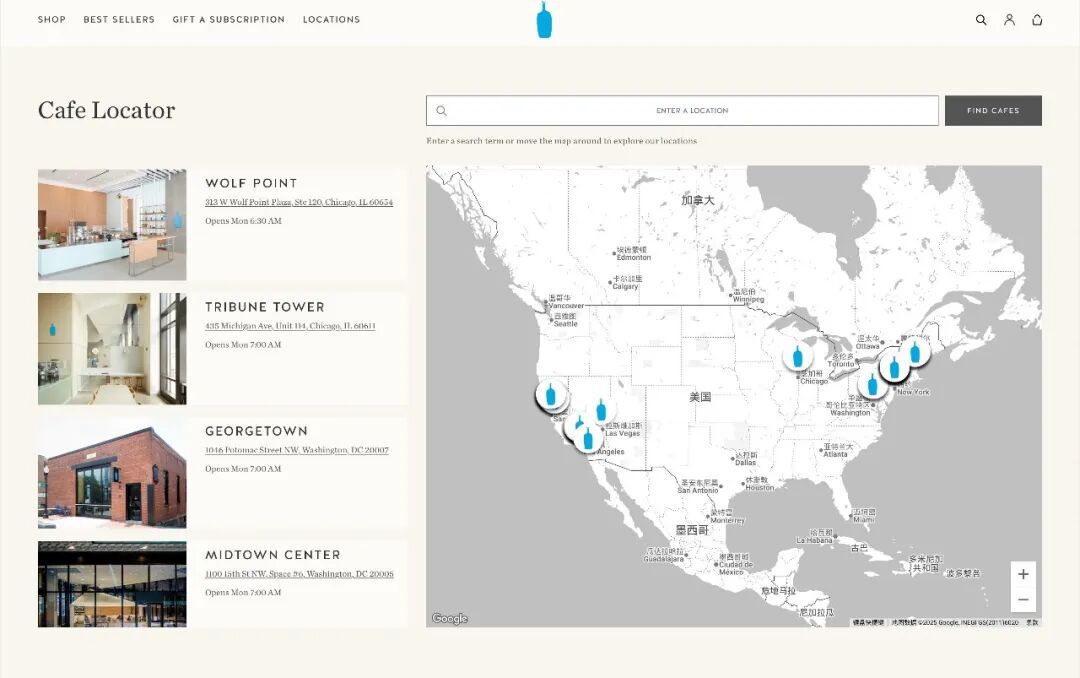Click the map zoom in plus button
Image resolution: width=1080 pixels, height=678 pixels.
click(1023, 575)
